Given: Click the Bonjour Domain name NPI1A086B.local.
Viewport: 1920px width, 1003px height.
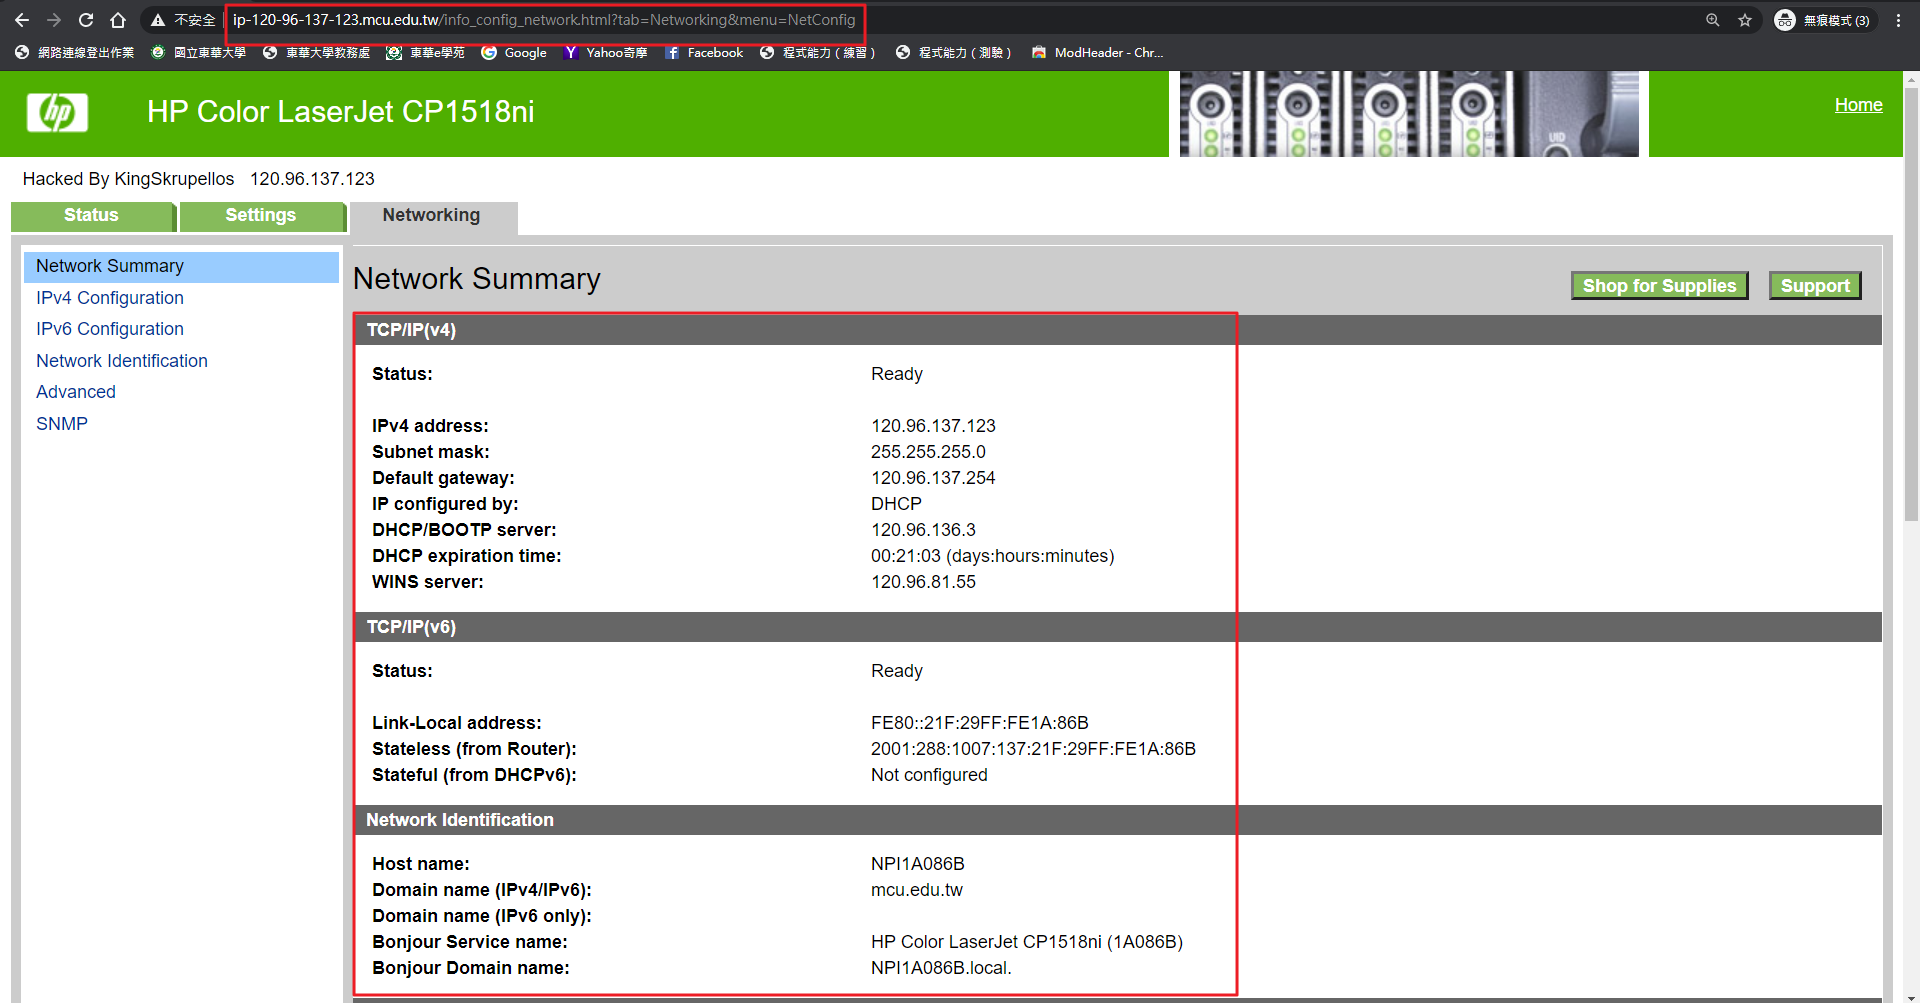Looking at the screenshot, I should pos(941,968).
